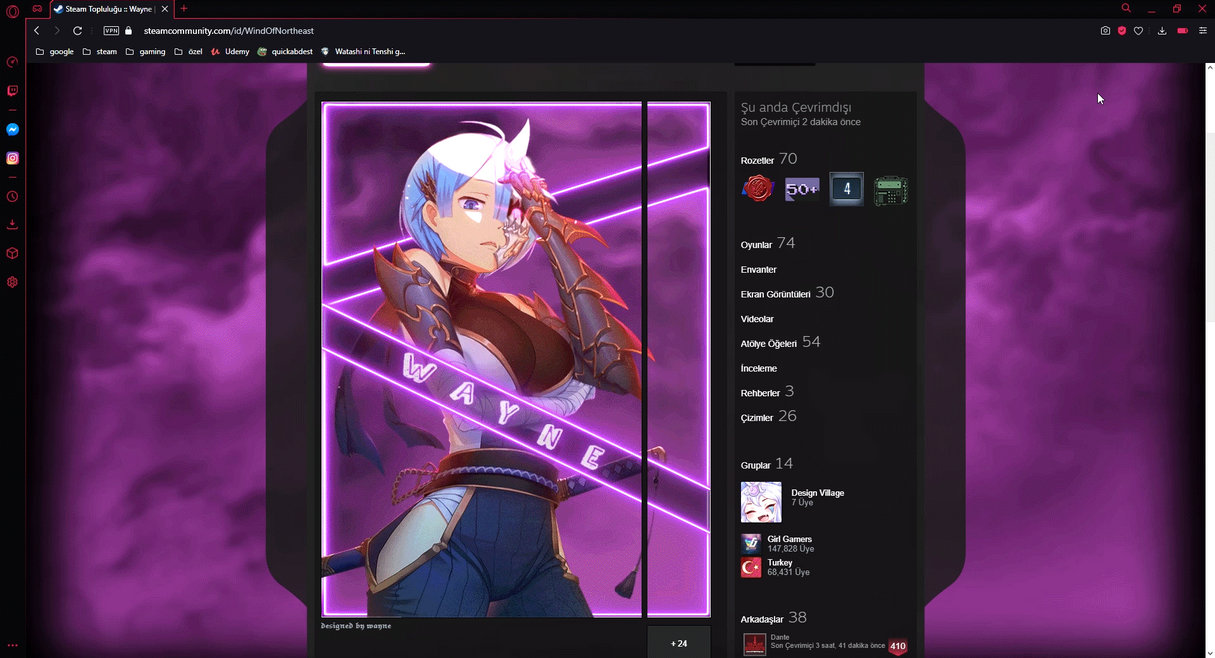Open ad blocker settings via the shield icon

click(1121, 31)
